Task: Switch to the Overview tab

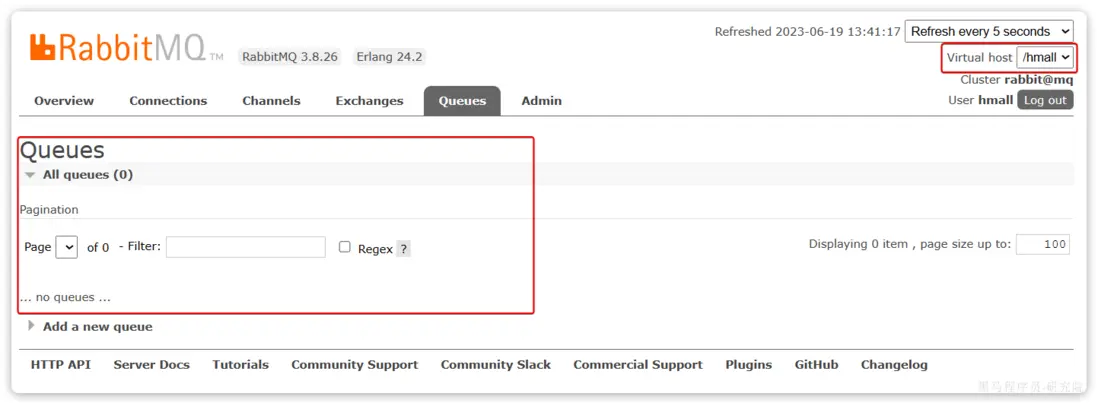Action: [64, 101]
